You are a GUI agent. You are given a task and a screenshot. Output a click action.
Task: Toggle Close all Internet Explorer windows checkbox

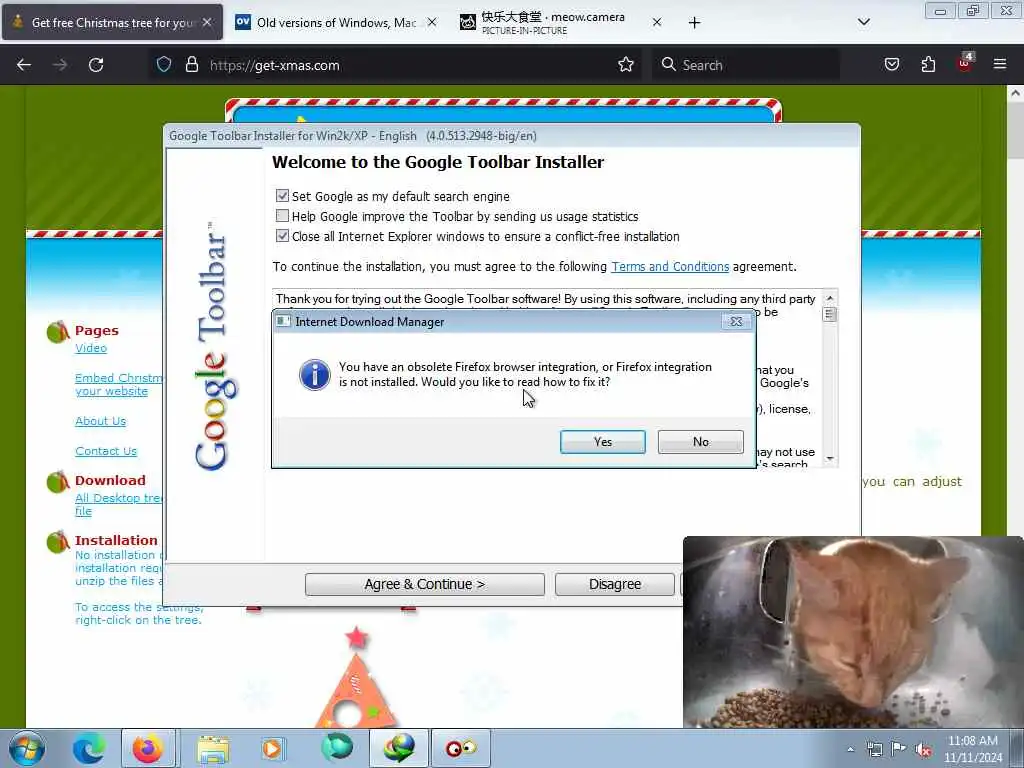(x=282, y=236)
